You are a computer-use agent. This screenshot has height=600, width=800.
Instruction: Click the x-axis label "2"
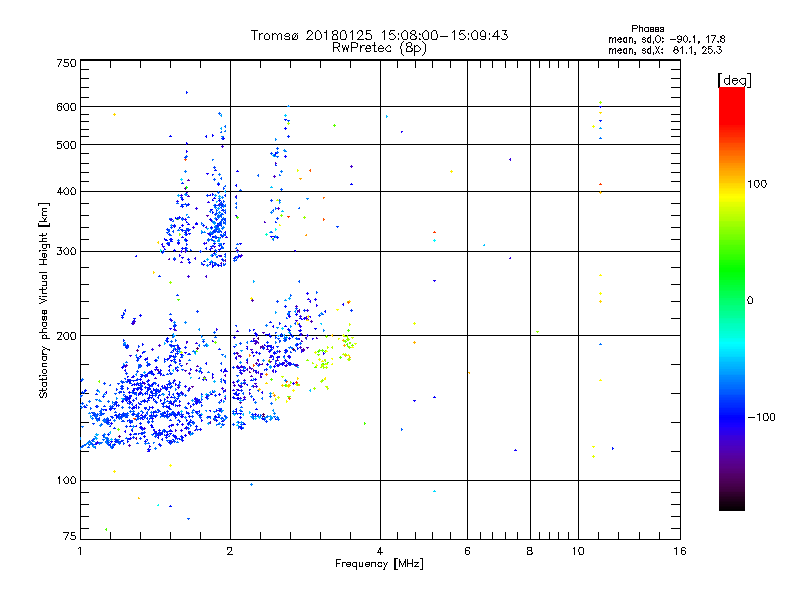coord(230,551)
